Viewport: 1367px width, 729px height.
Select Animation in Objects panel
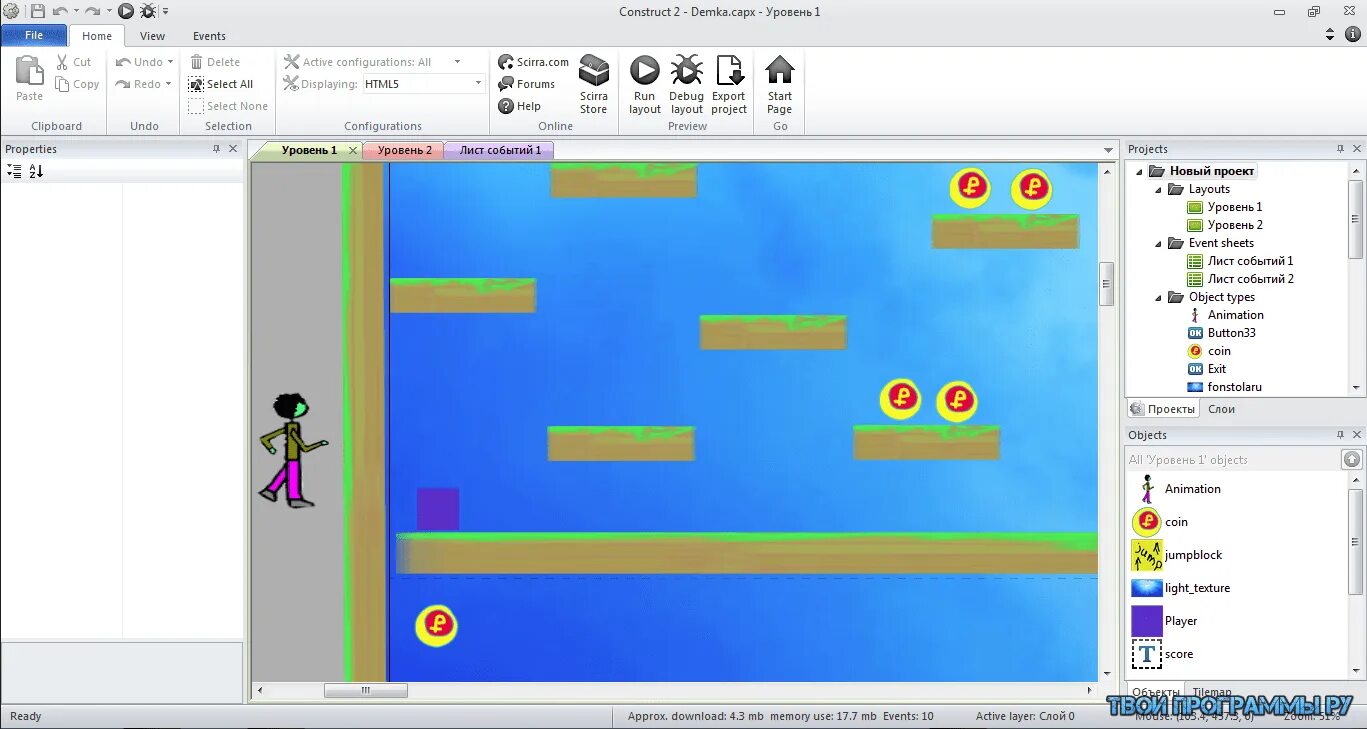[x=1176, y=489]
